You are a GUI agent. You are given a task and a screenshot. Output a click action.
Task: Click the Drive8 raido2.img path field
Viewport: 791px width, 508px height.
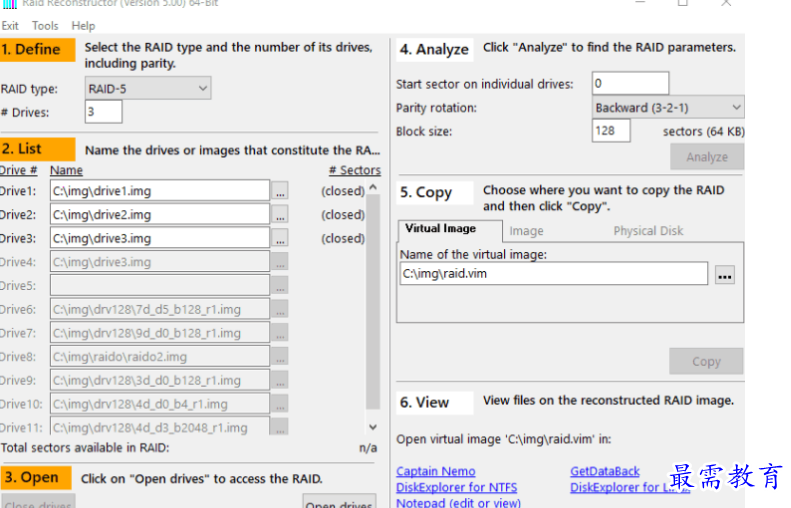(160, 357)
